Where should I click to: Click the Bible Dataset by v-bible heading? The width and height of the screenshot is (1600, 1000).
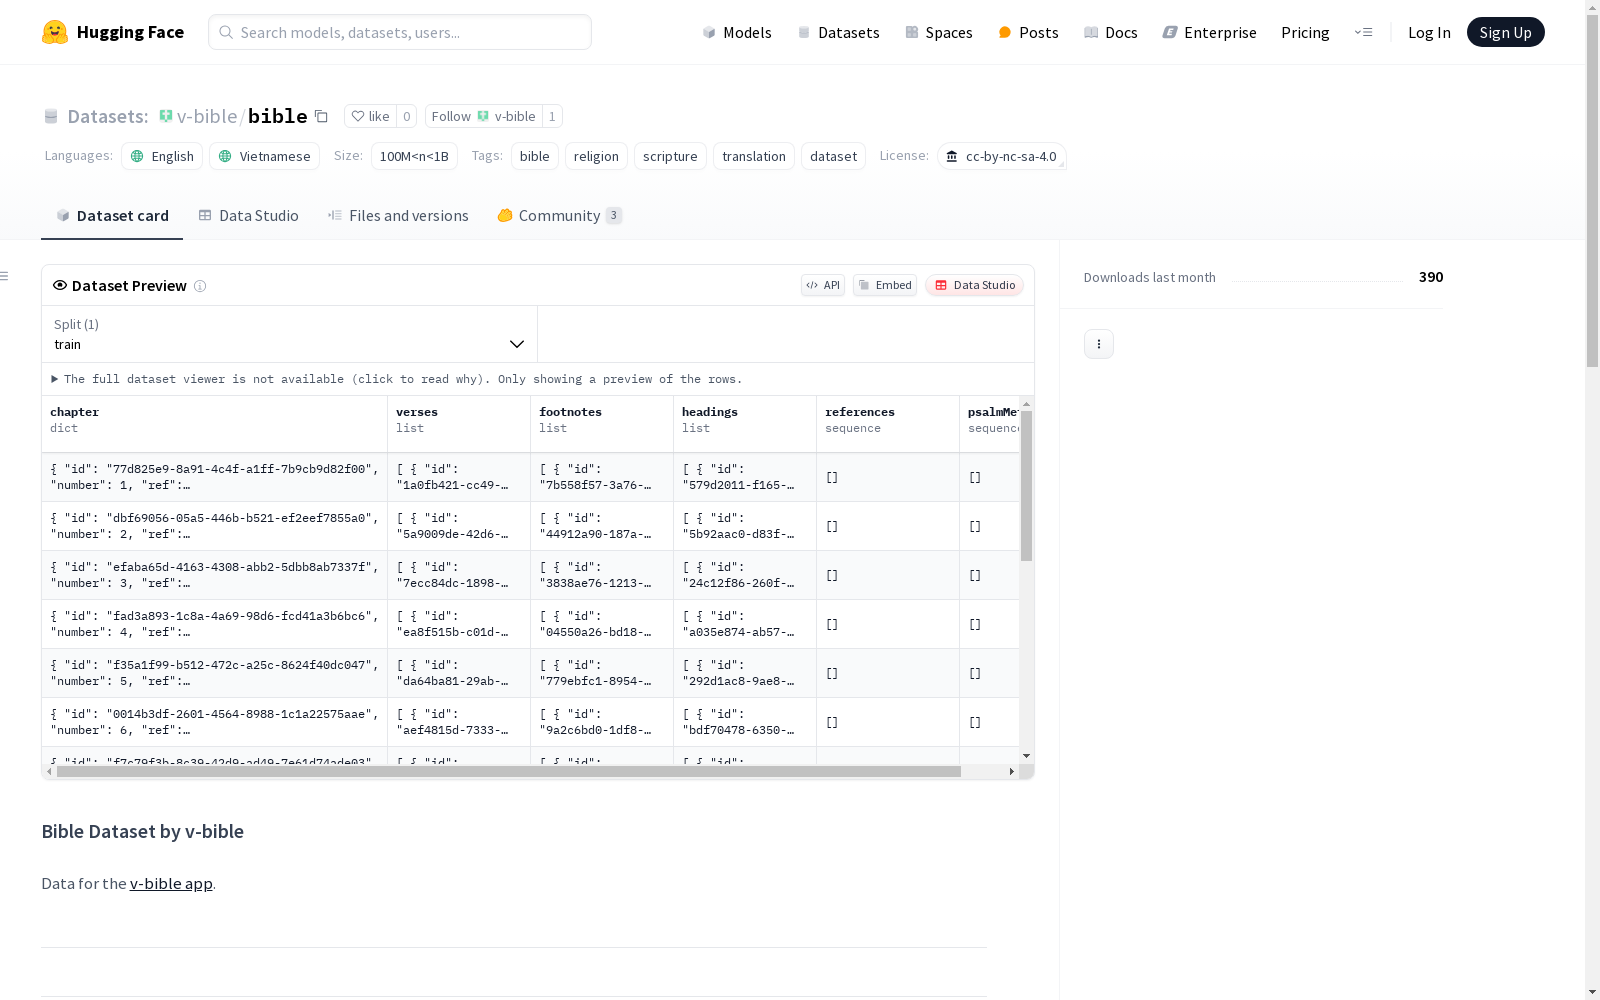coord(143,831)
